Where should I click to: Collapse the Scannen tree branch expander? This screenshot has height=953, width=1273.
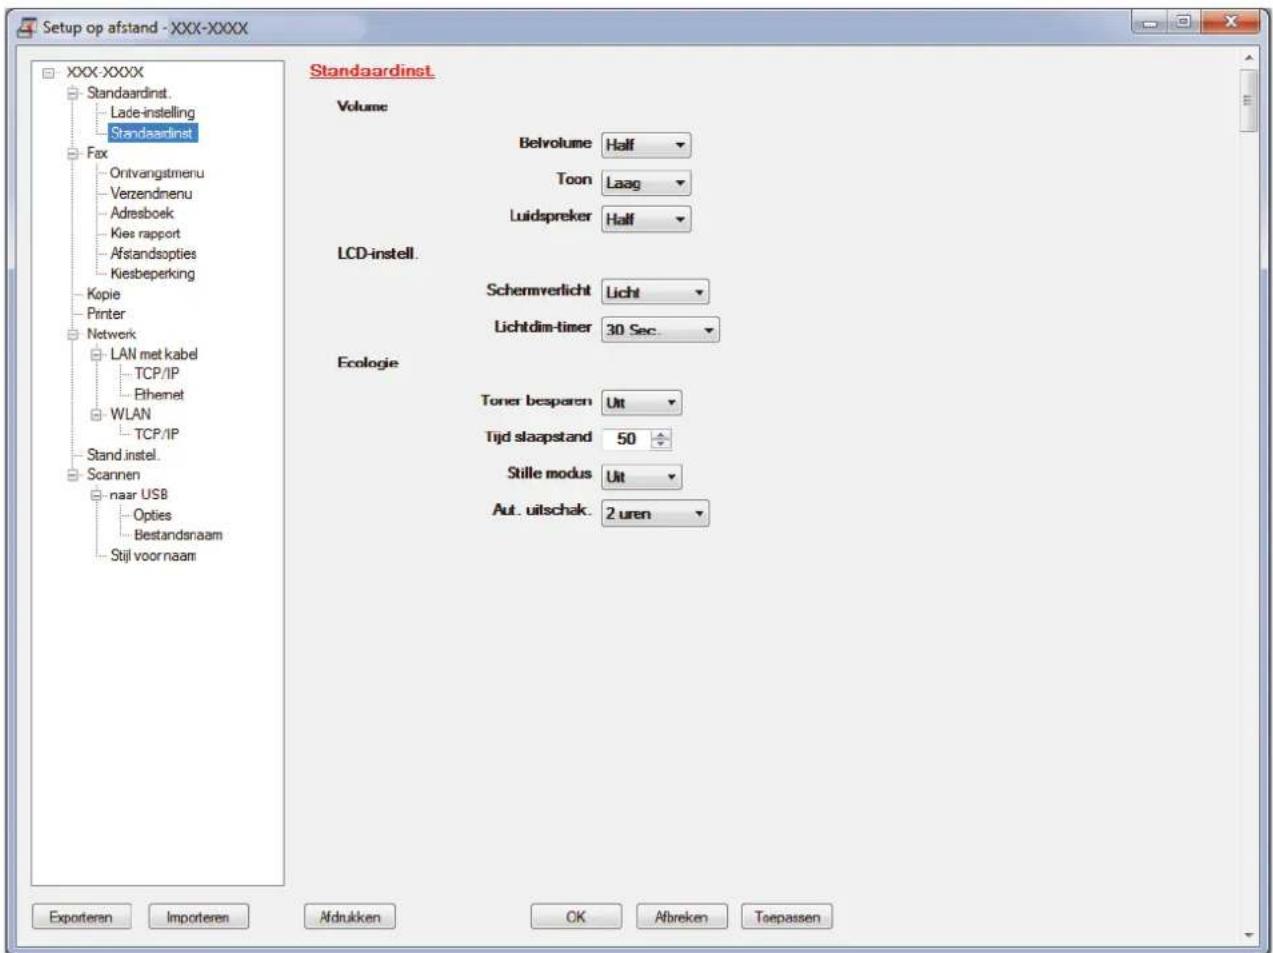(x=73, y=475)
